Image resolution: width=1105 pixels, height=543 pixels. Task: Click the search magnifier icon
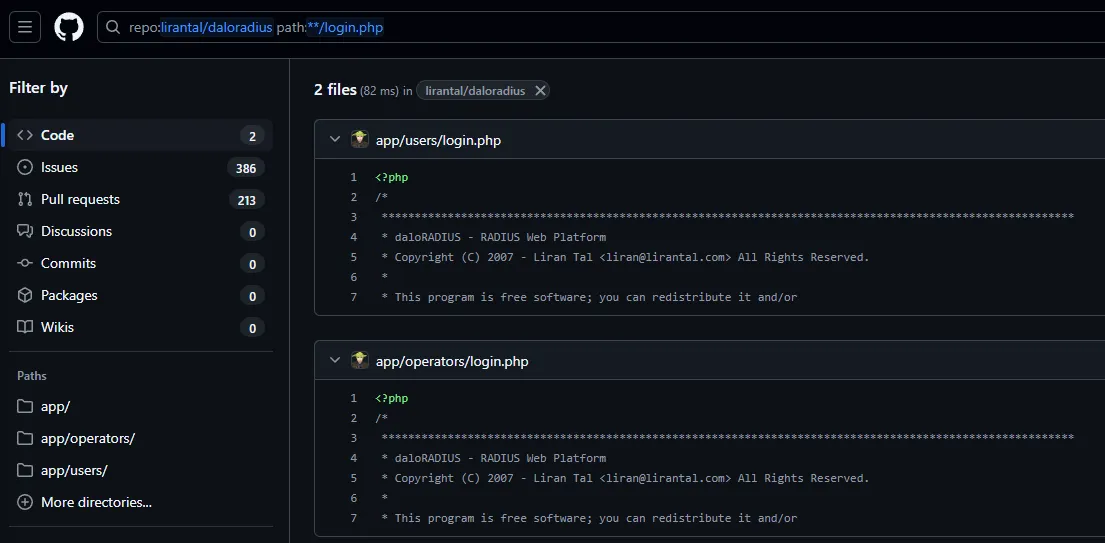click(113, 27)
